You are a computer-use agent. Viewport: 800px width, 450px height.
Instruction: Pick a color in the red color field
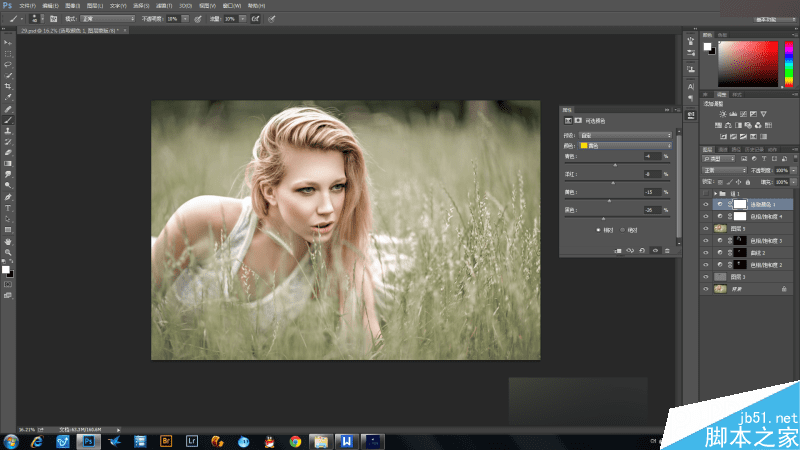click(x=750, y=62)
